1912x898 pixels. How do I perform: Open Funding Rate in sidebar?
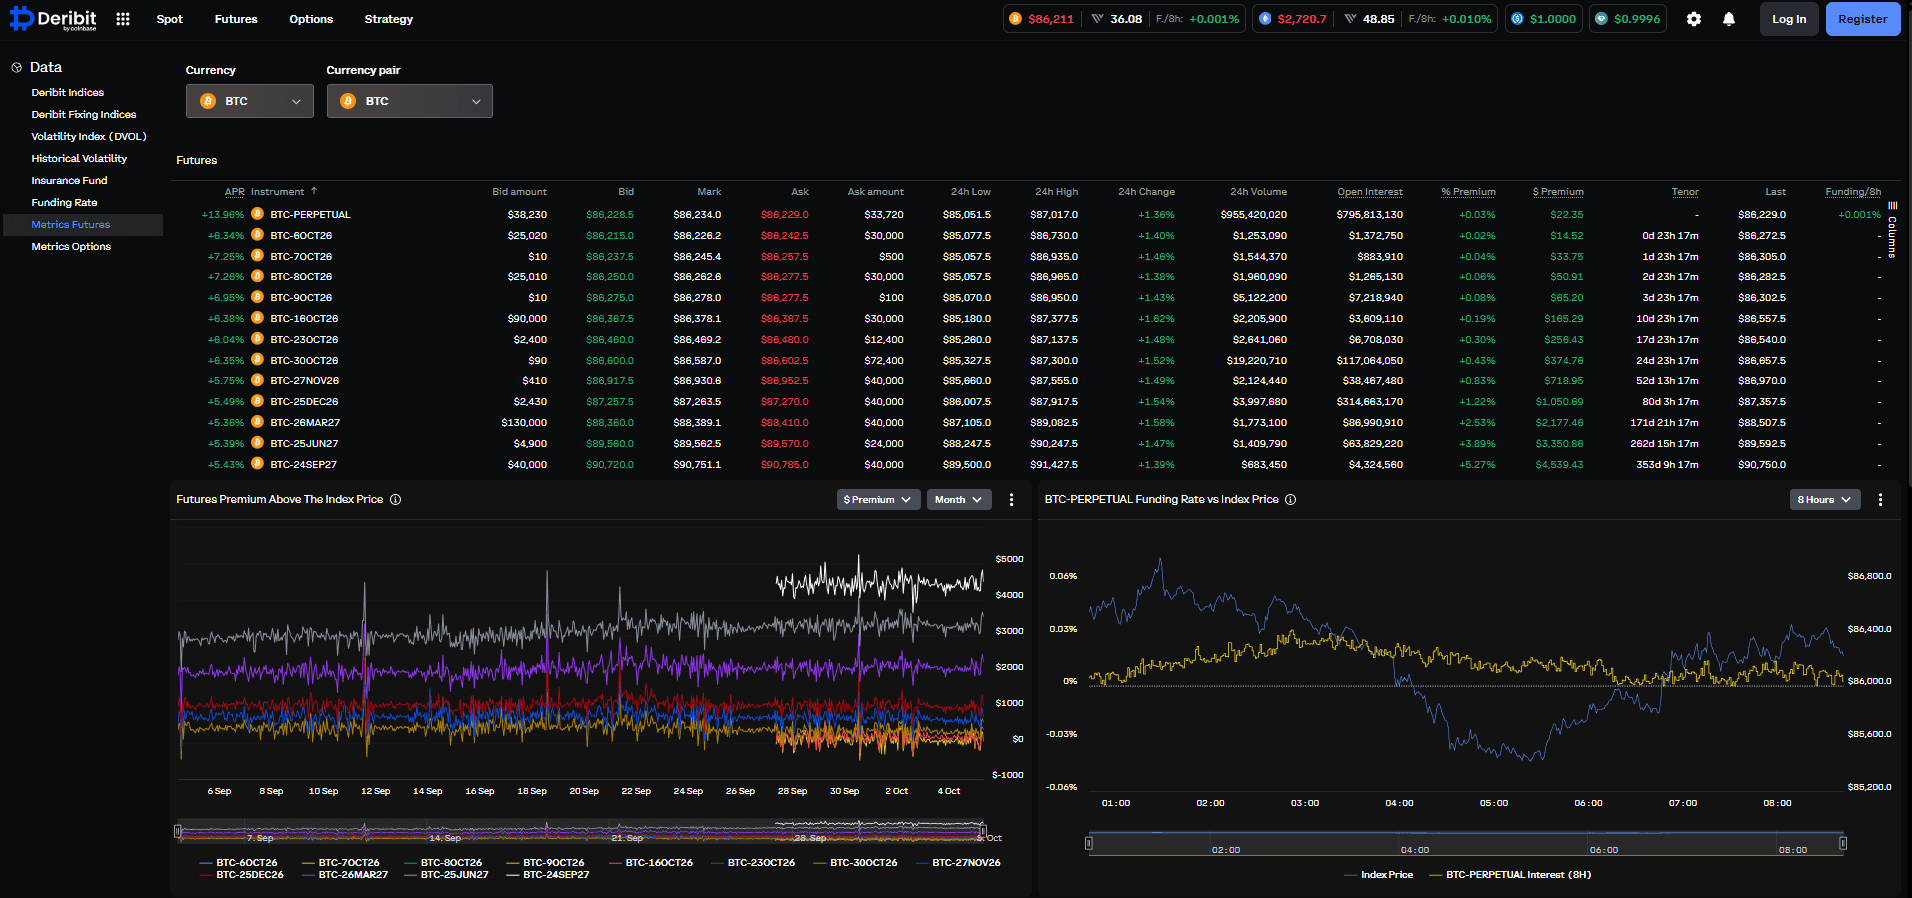tap(64, 203)
